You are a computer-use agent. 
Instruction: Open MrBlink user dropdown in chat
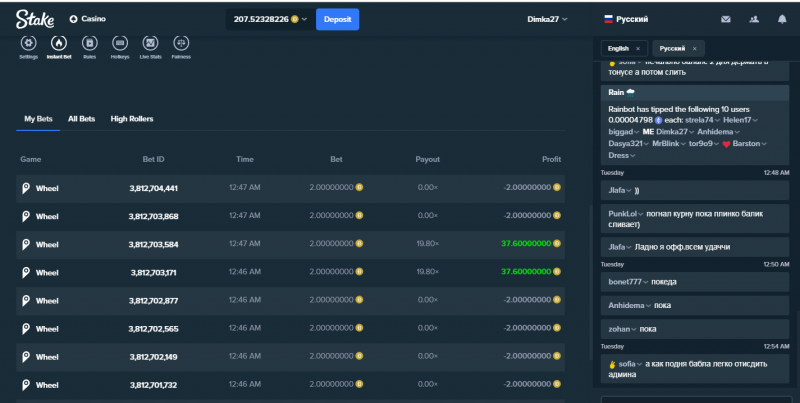pos(669,143)
